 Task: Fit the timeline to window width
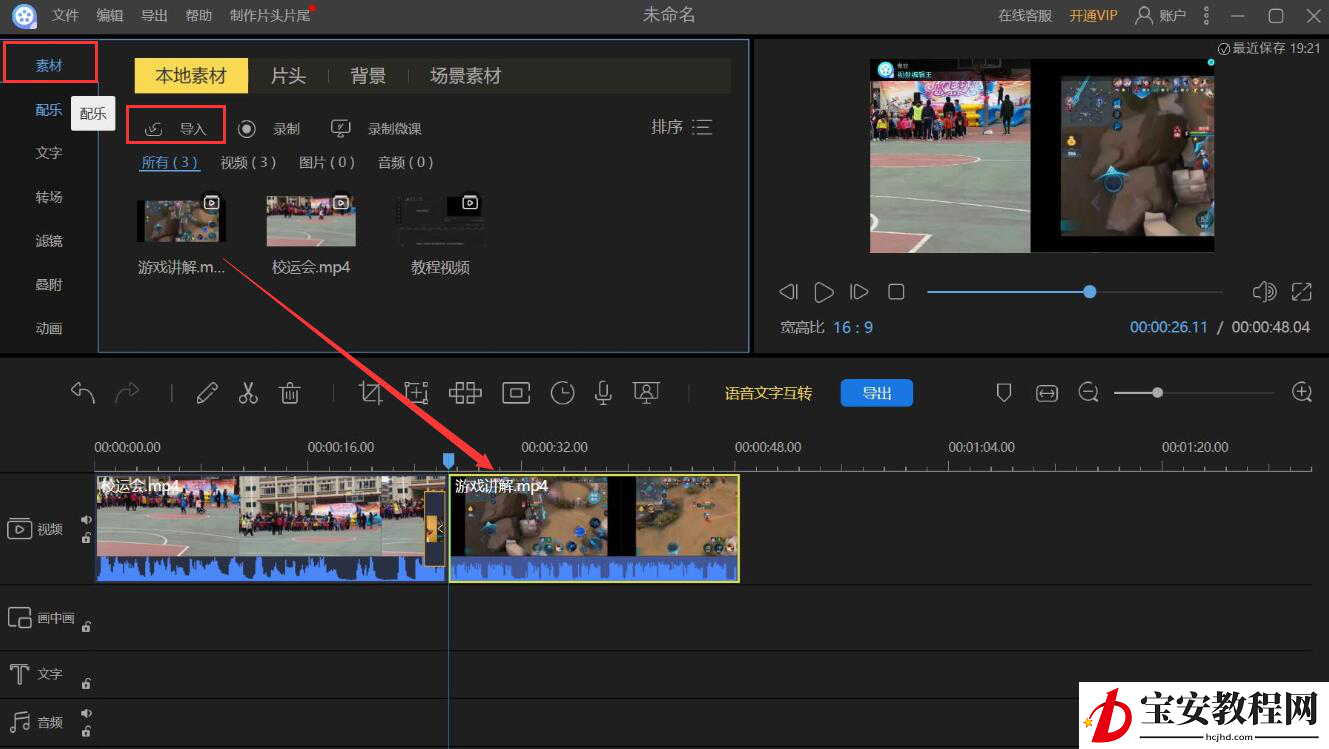1047,393
